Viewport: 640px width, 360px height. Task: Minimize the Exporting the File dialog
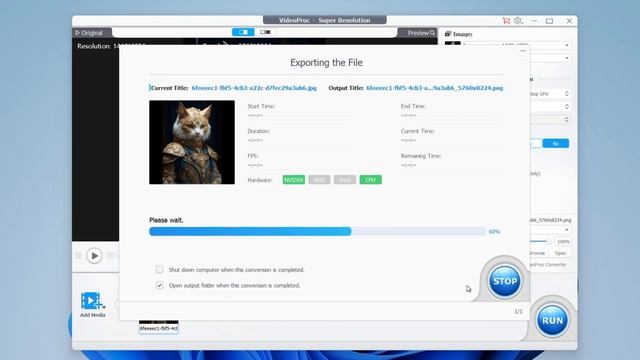coord(523,51)
